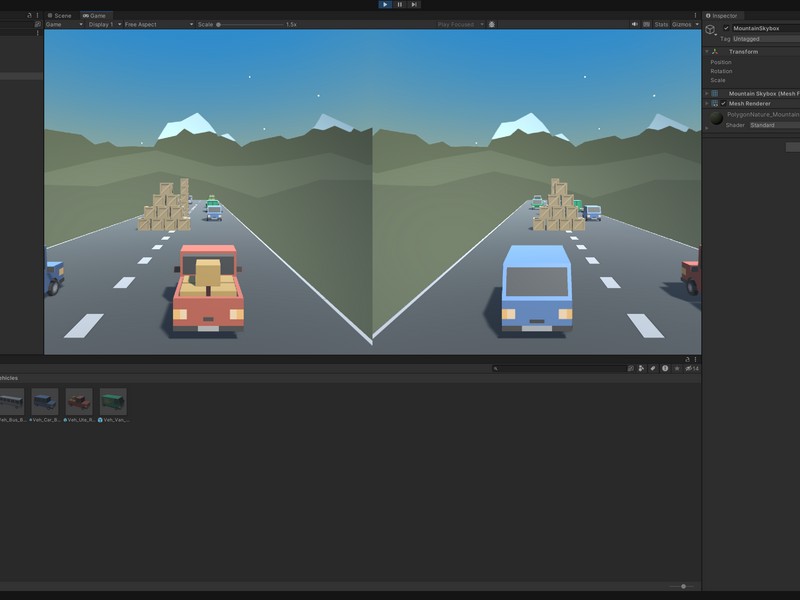Toggle the MountainSkybox active checkbox
Viewport: 800px width, 600px height.
pos(726,28)
